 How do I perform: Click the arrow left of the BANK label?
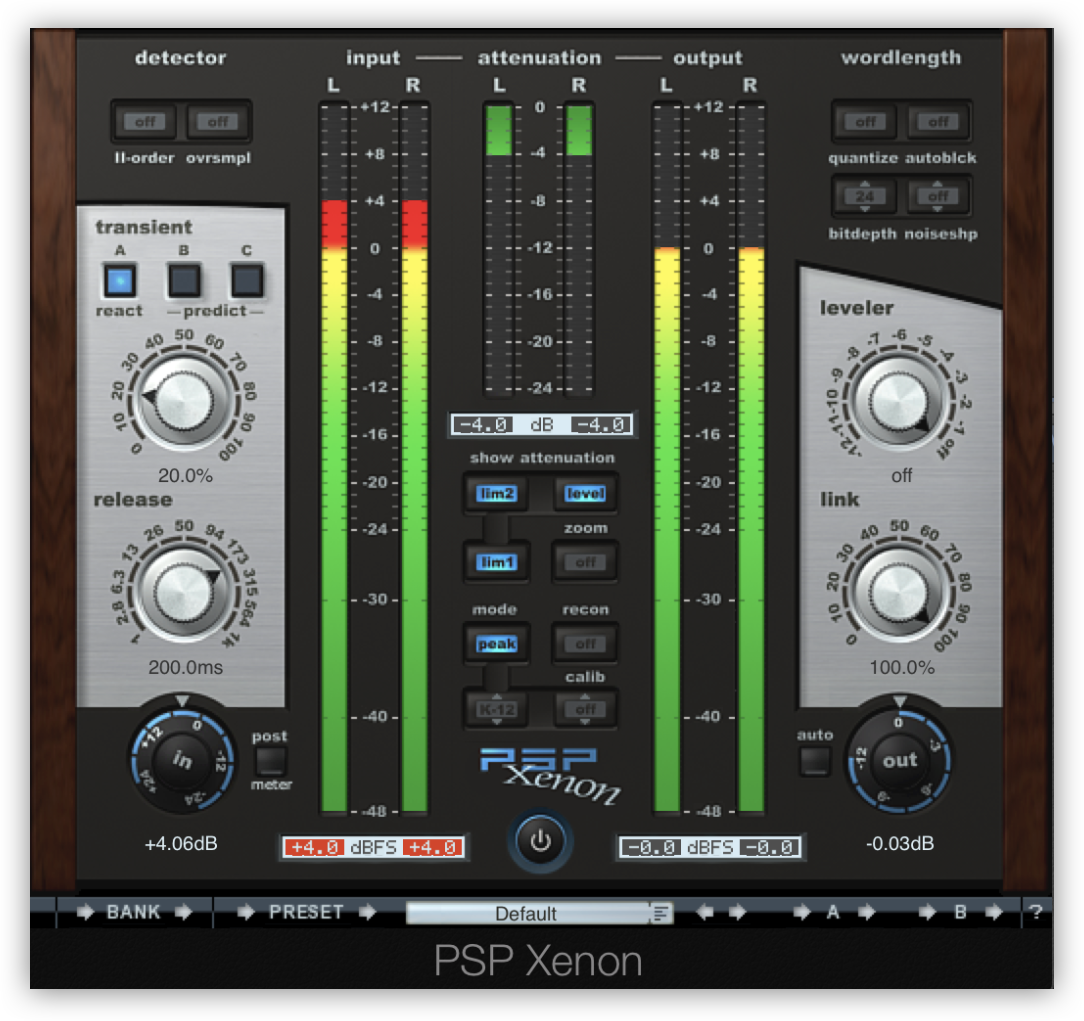point(85,912)
